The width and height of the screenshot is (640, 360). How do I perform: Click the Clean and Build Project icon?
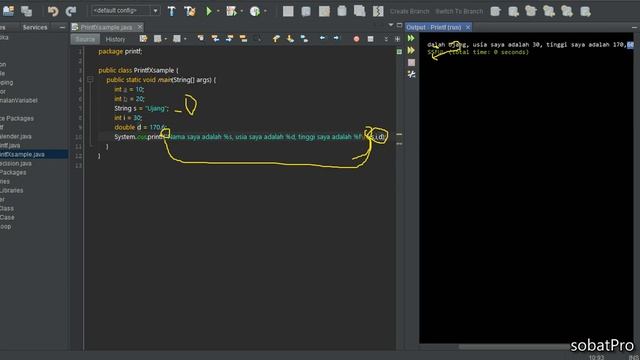pyautogui.click(x=190, y=11)
